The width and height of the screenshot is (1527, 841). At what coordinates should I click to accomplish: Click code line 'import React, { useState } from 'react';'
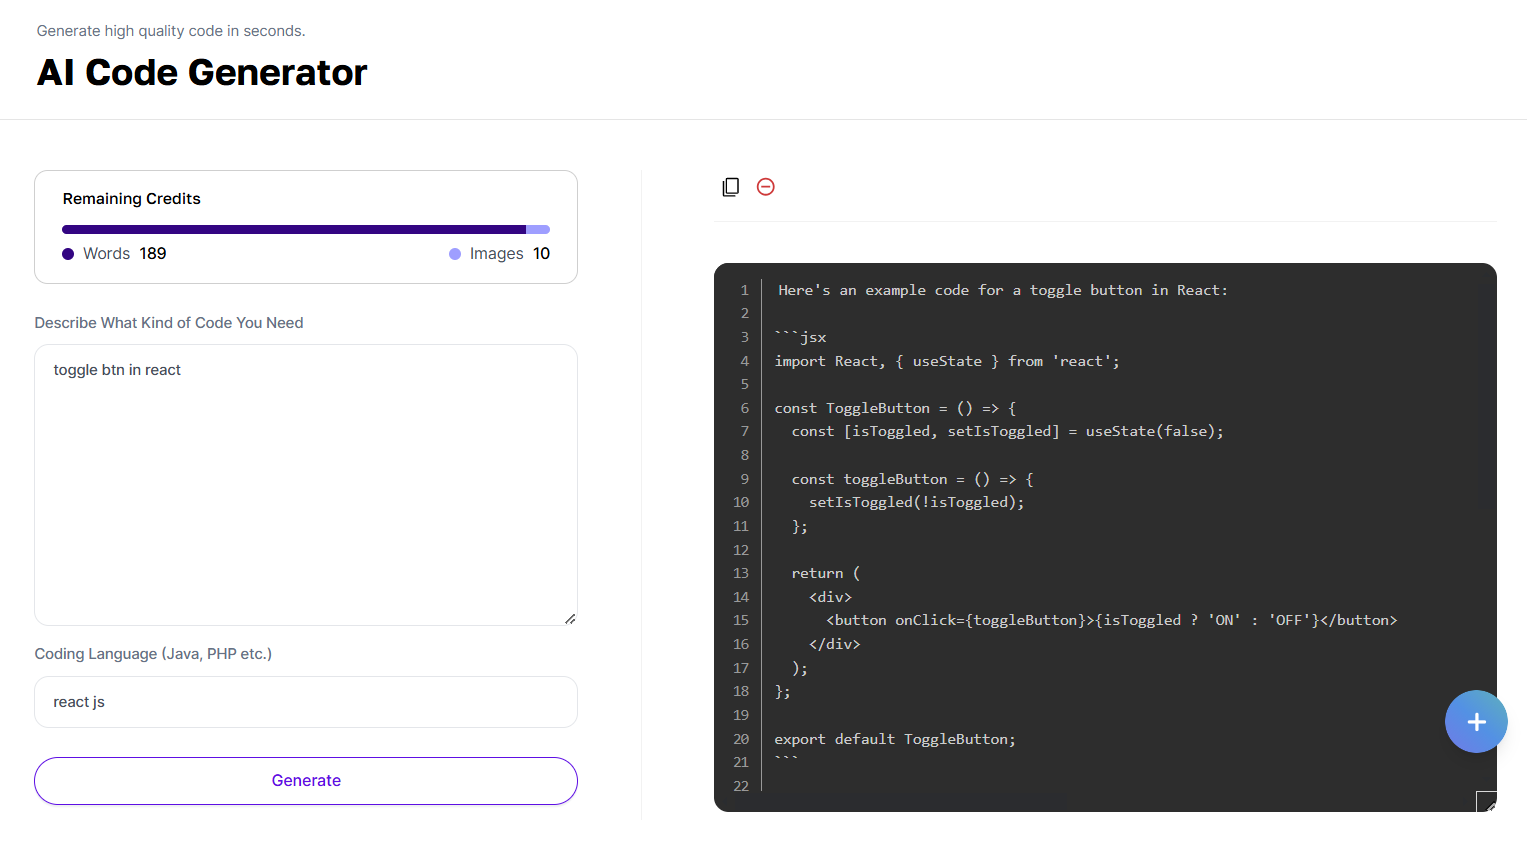click(947, 361)
